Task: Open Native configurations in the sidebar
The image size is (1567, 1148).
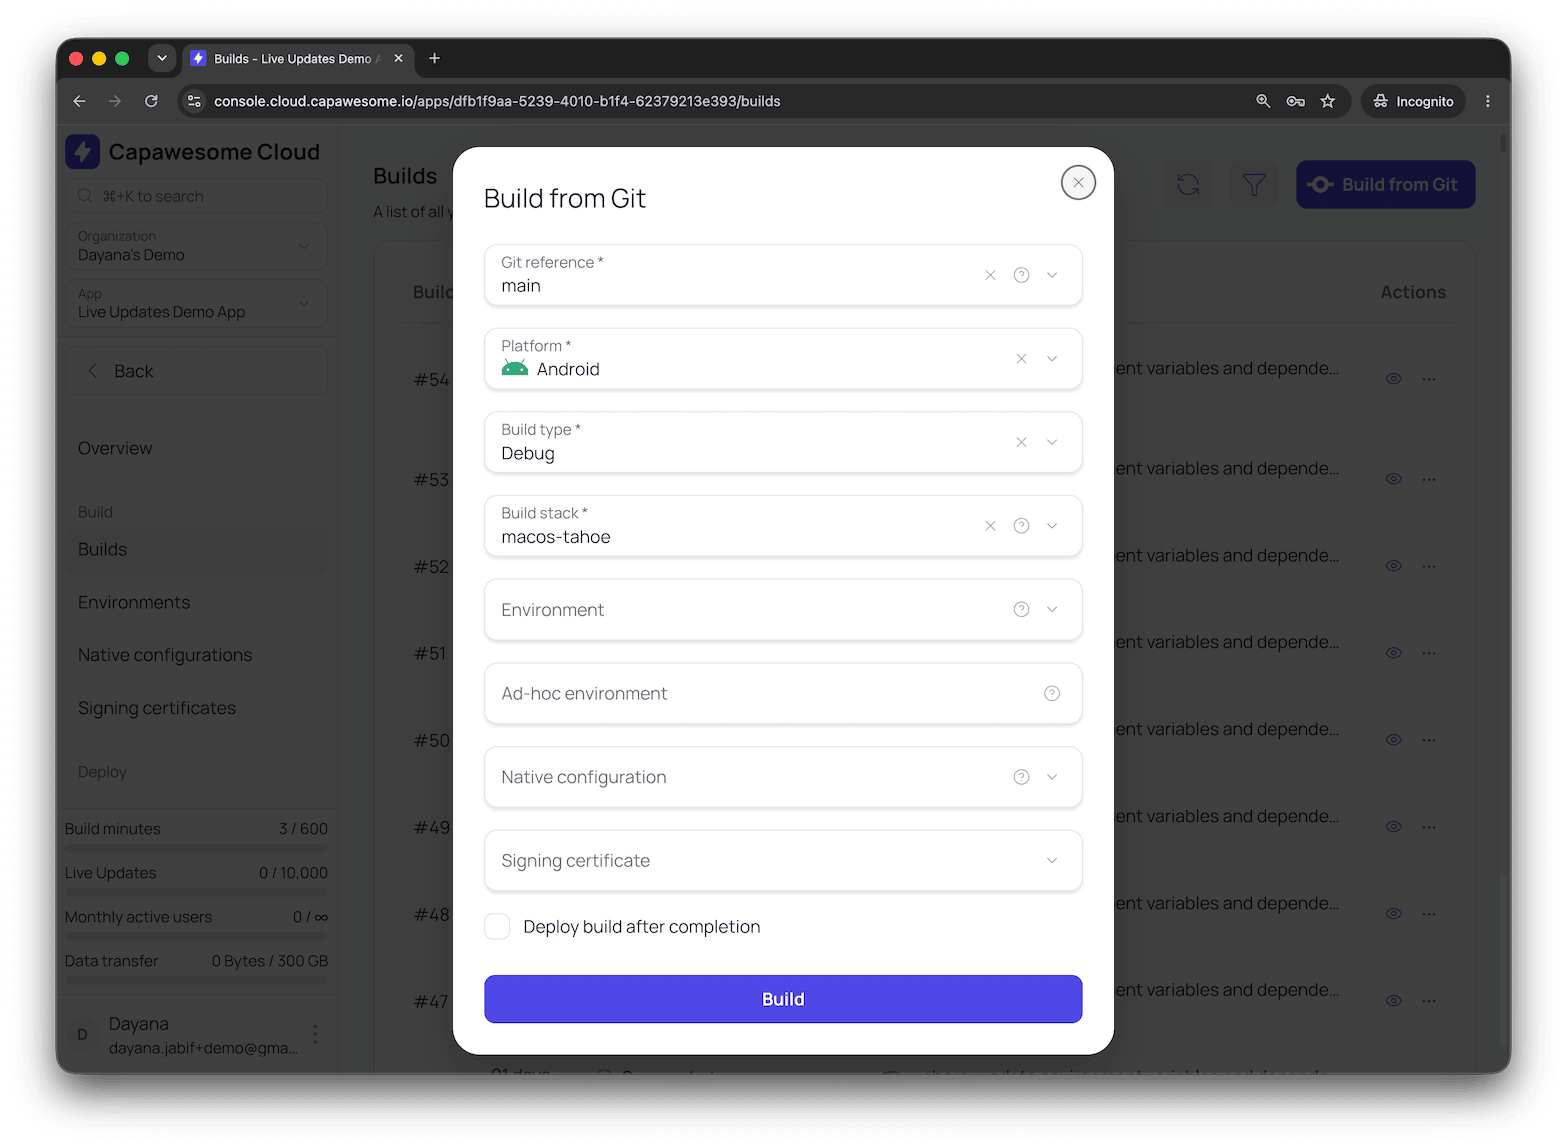Action: (165, 656)
